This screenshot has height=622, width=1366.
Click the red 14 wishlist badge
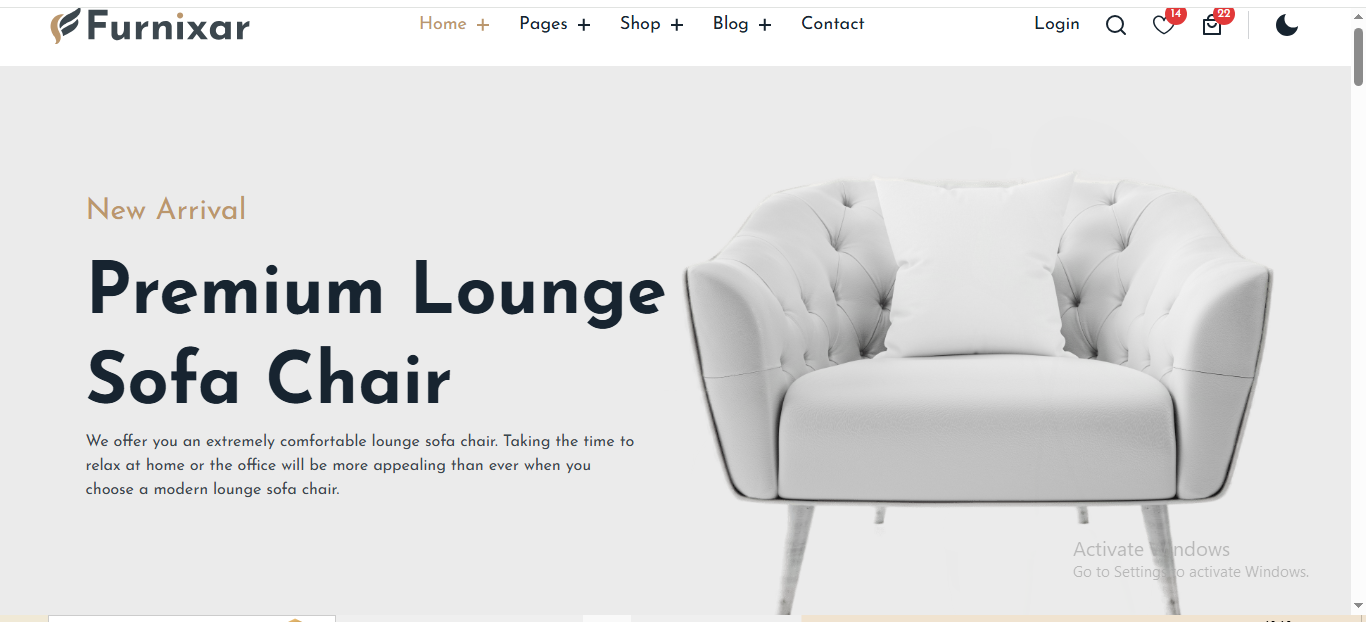(x=1176, y=15)
